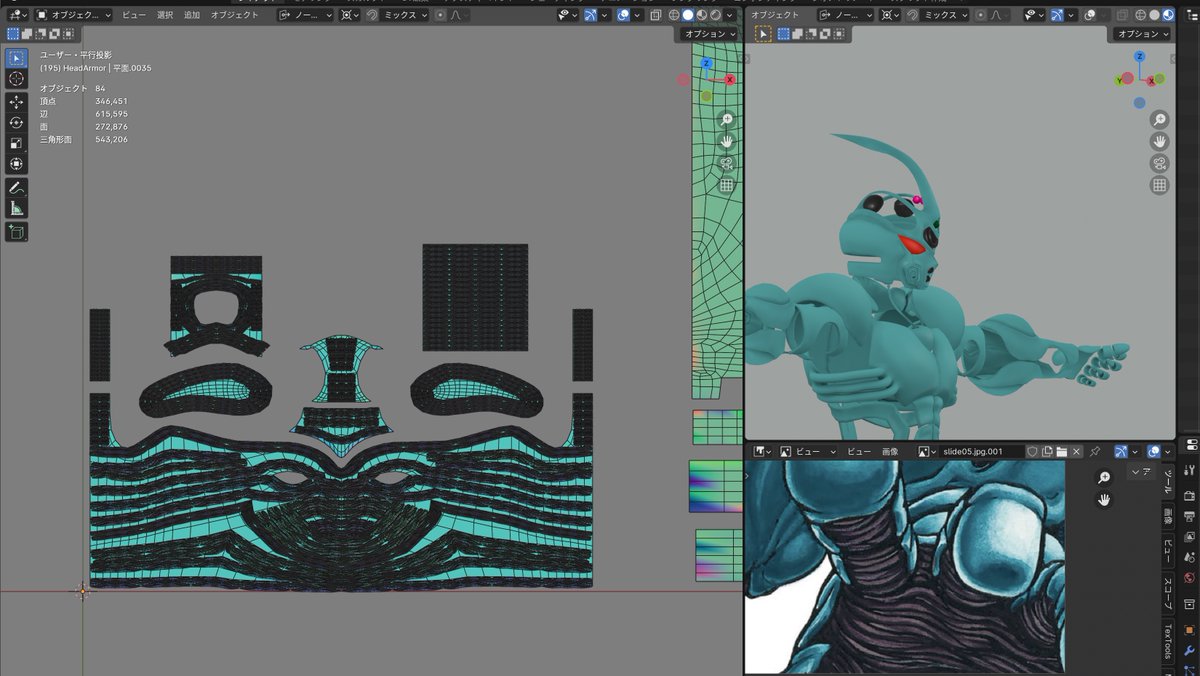Choose the Rotate tool in left toolbar
1200x676 pixels.
(x=17, y=122)
